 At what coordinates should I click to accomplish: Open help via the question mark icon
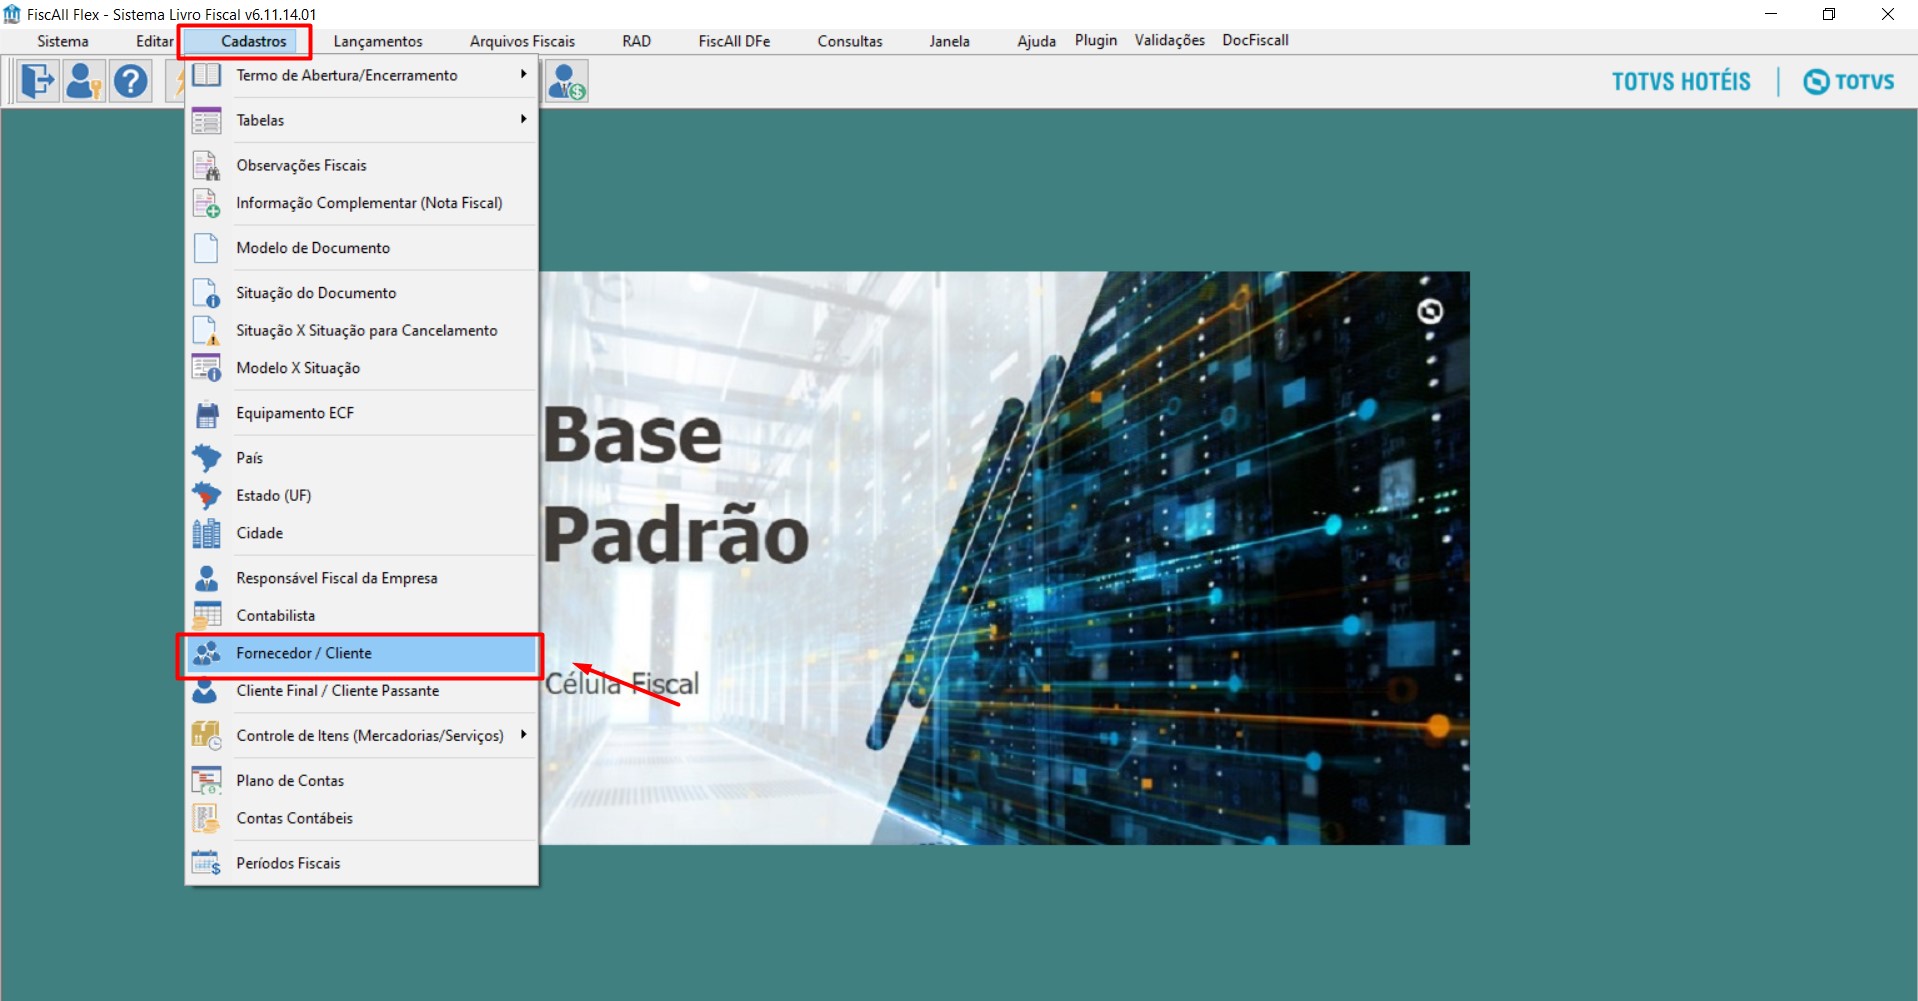[130, 81]
